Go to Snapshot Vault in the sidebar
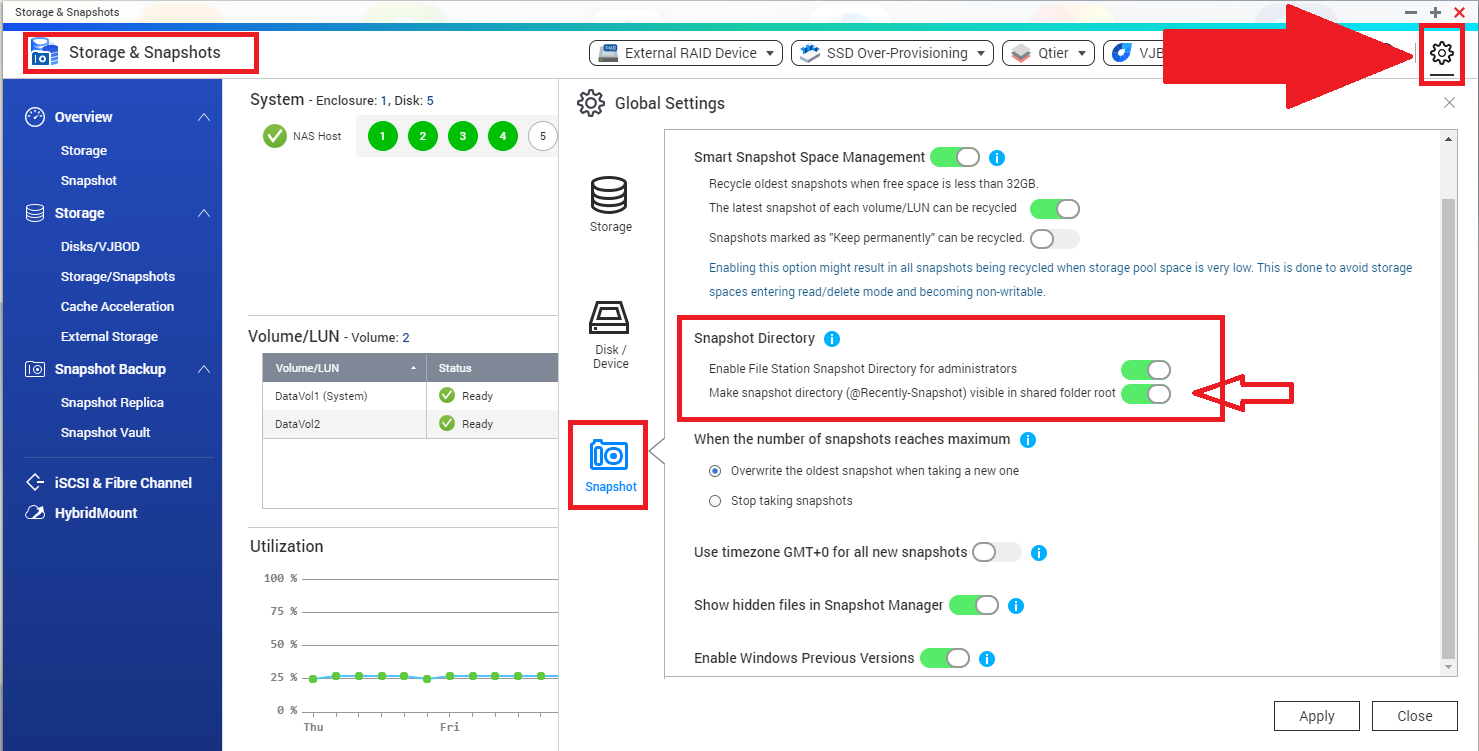1479x751 pixels. 105,433
